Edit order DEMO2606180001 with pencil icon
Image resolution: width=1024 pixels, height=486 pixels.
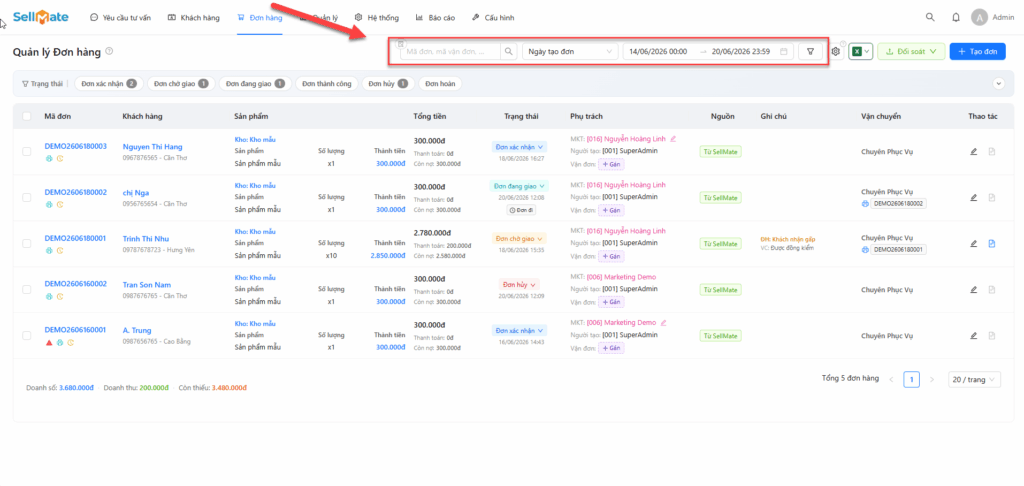point(974,244)
